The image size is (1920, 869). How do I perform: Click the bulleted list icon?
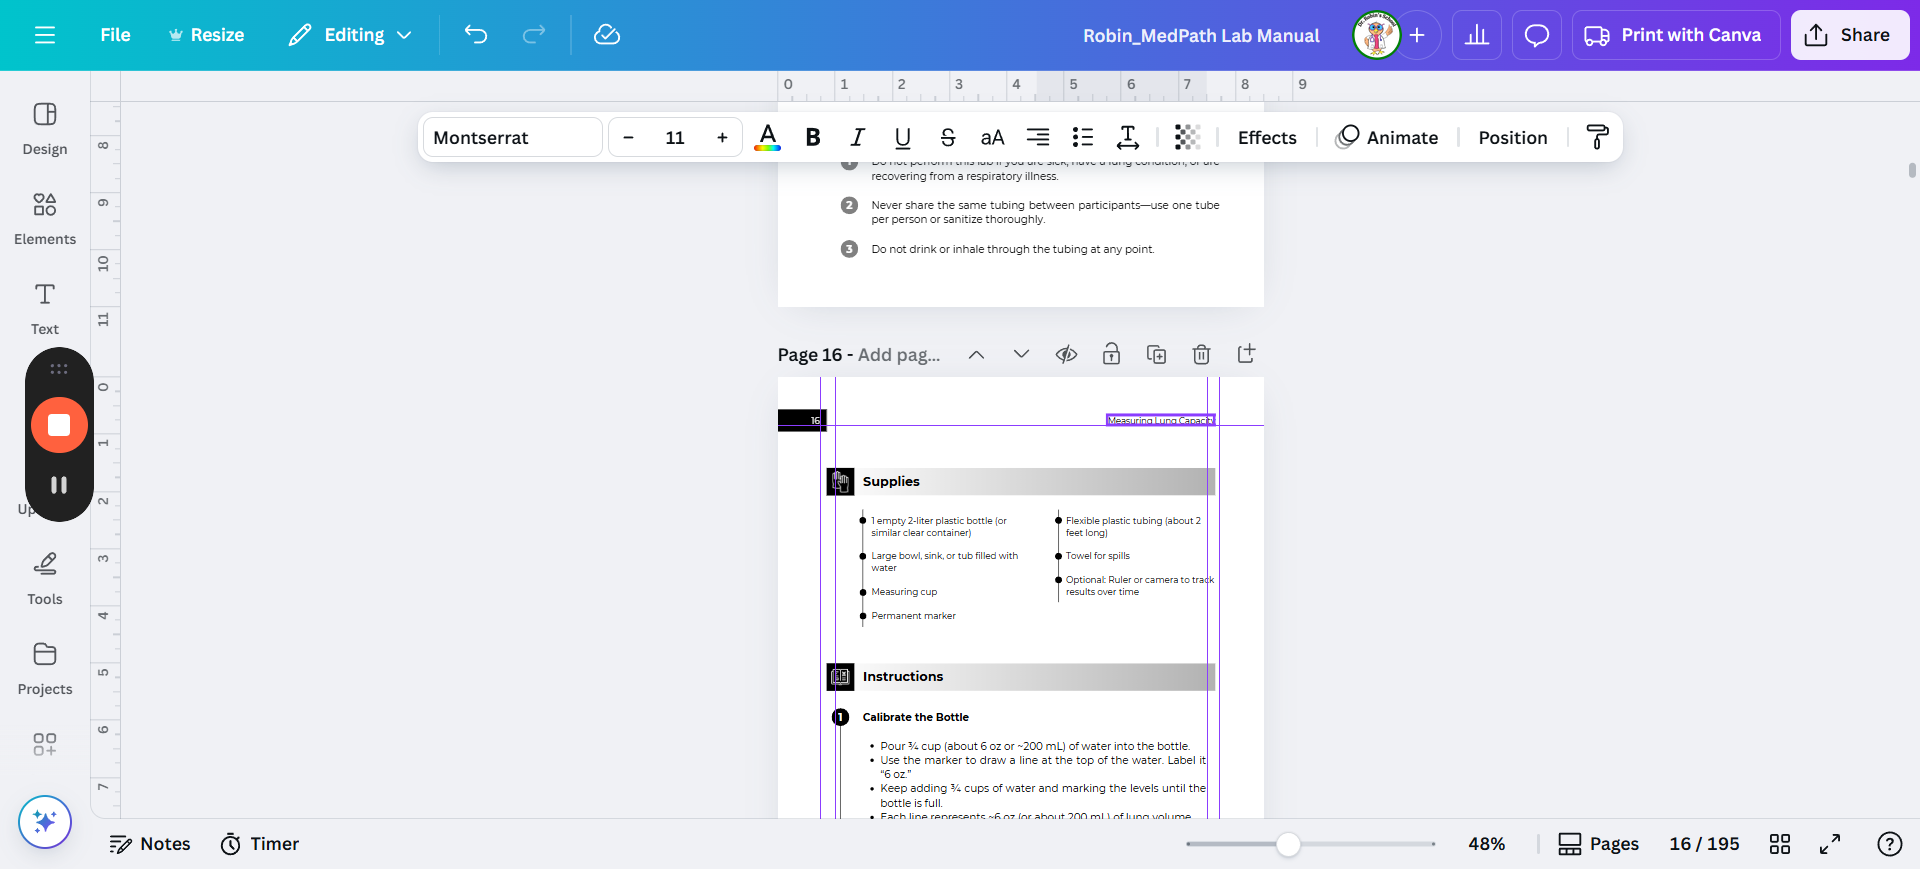click(x=1082, y=138)
